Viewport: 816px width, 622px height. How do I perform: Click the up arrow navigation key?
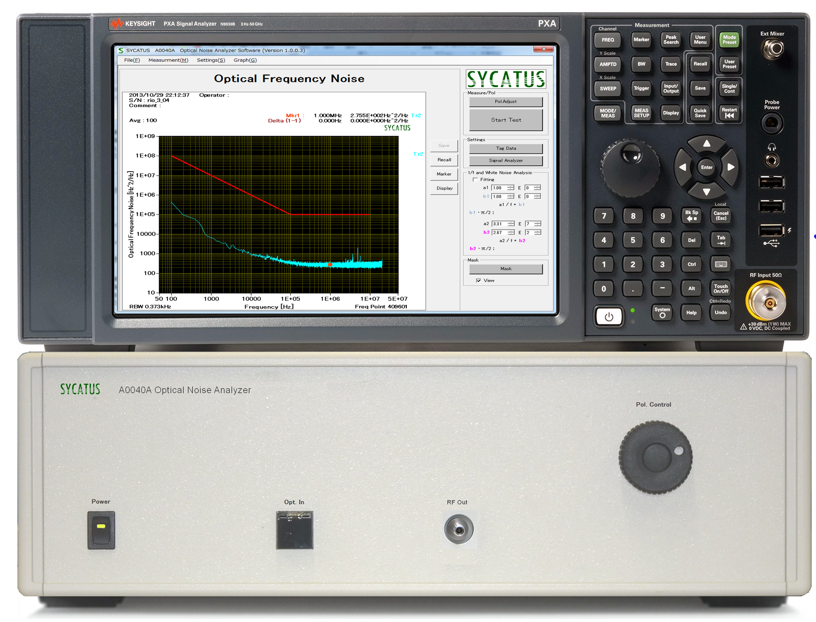click(706, 144)
